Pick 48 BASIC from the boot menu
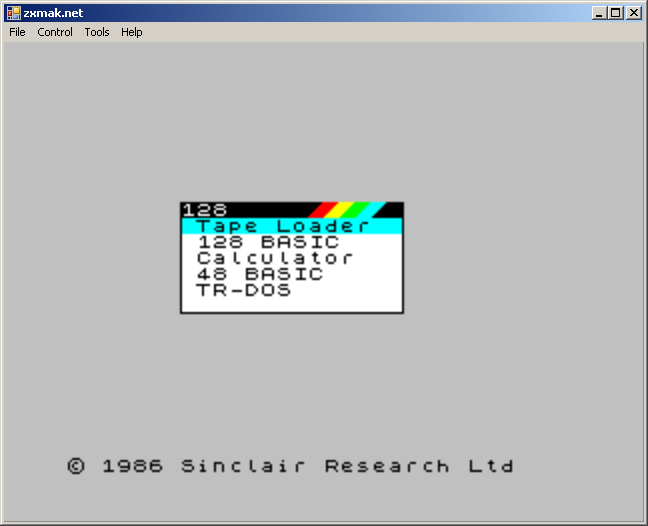The height and width of the screenshot is (526, 648). pos(260,274)
